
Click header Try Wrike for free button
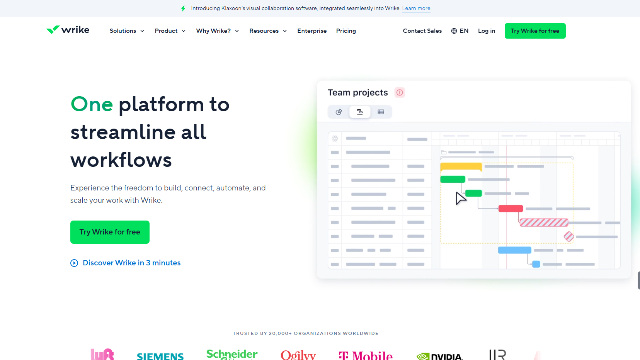pyautogui.click(x=535, y=31)
